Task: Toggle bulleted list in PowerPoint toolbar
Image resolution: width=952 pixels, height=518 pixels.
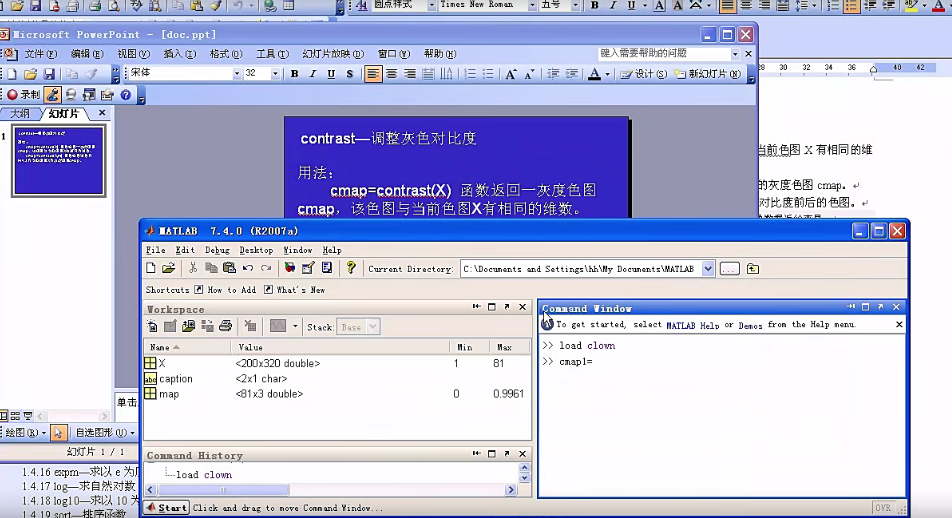Action: click(488, 74)
